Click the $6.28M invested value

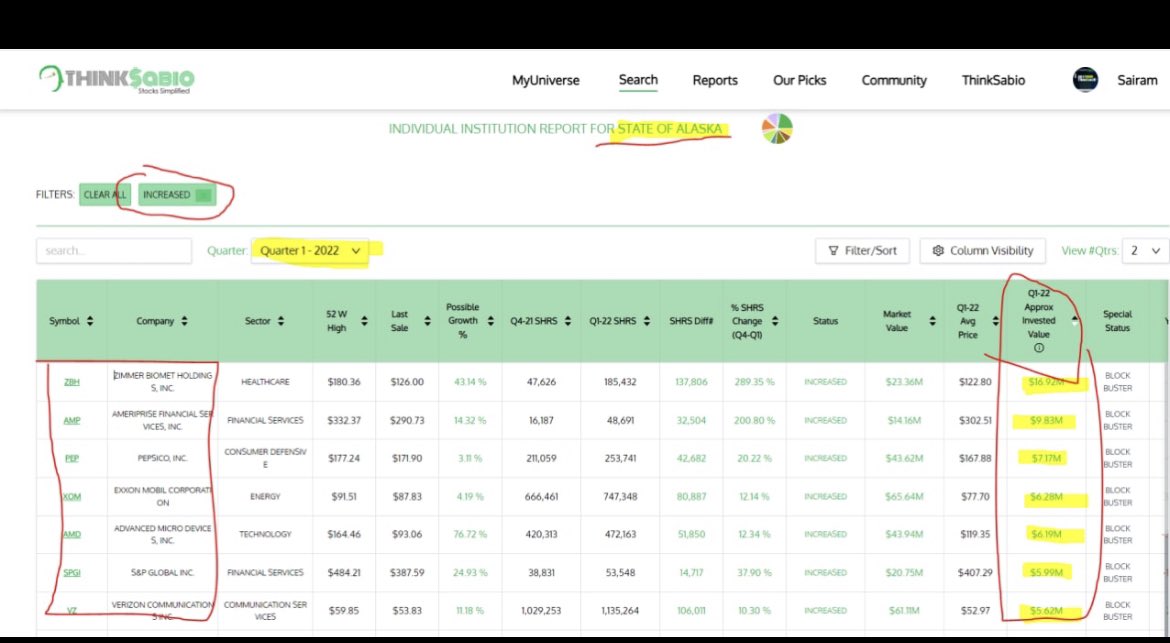click(1045, 497)
